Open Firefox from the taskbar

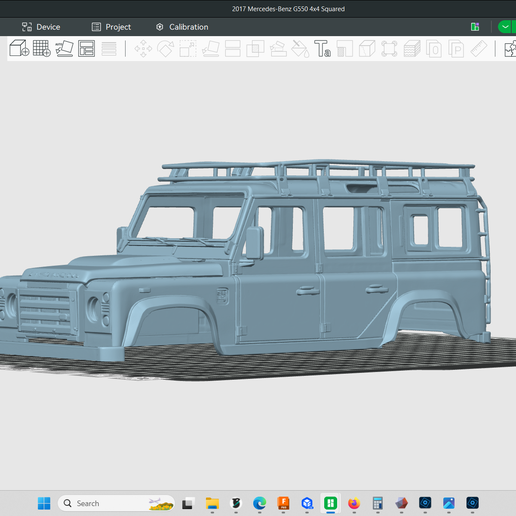[x=354, y=503]
